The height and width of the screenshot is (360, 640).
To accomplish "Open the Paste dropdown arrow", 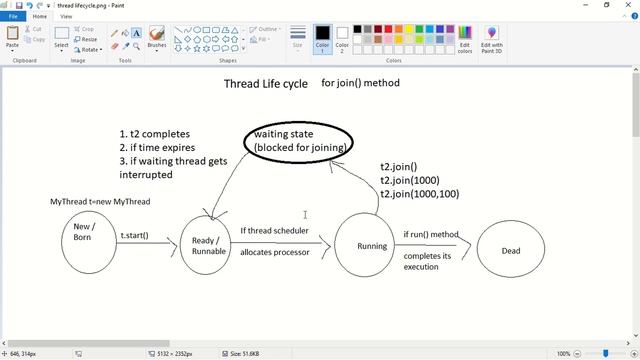I will 12,51.
